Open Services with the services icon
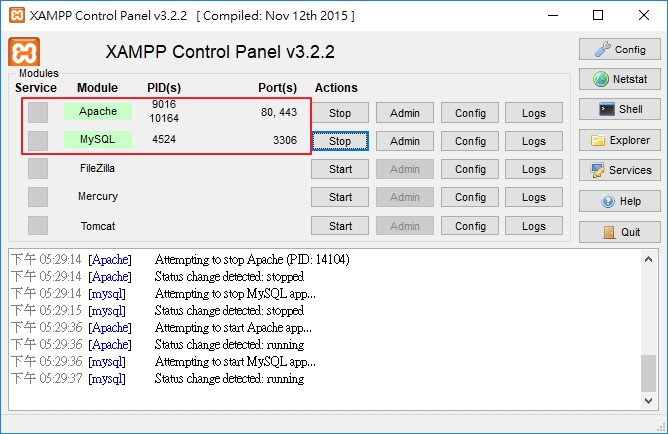 619,170
